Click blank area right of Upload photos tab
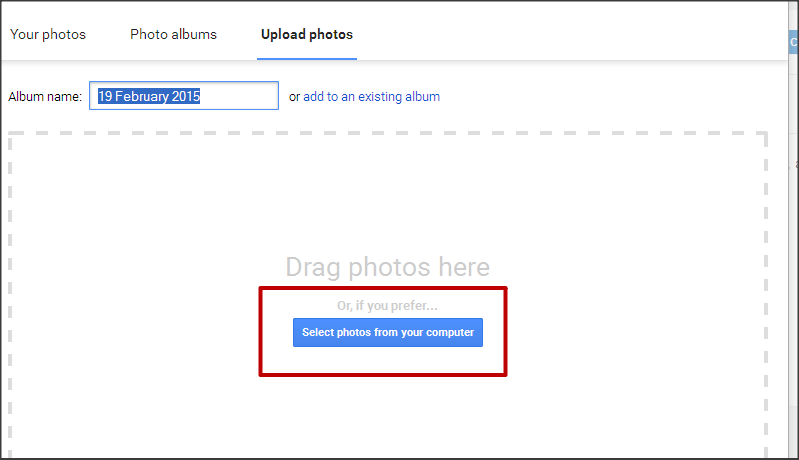This screenshot has width=799, height=460. (x=561, y=35)
